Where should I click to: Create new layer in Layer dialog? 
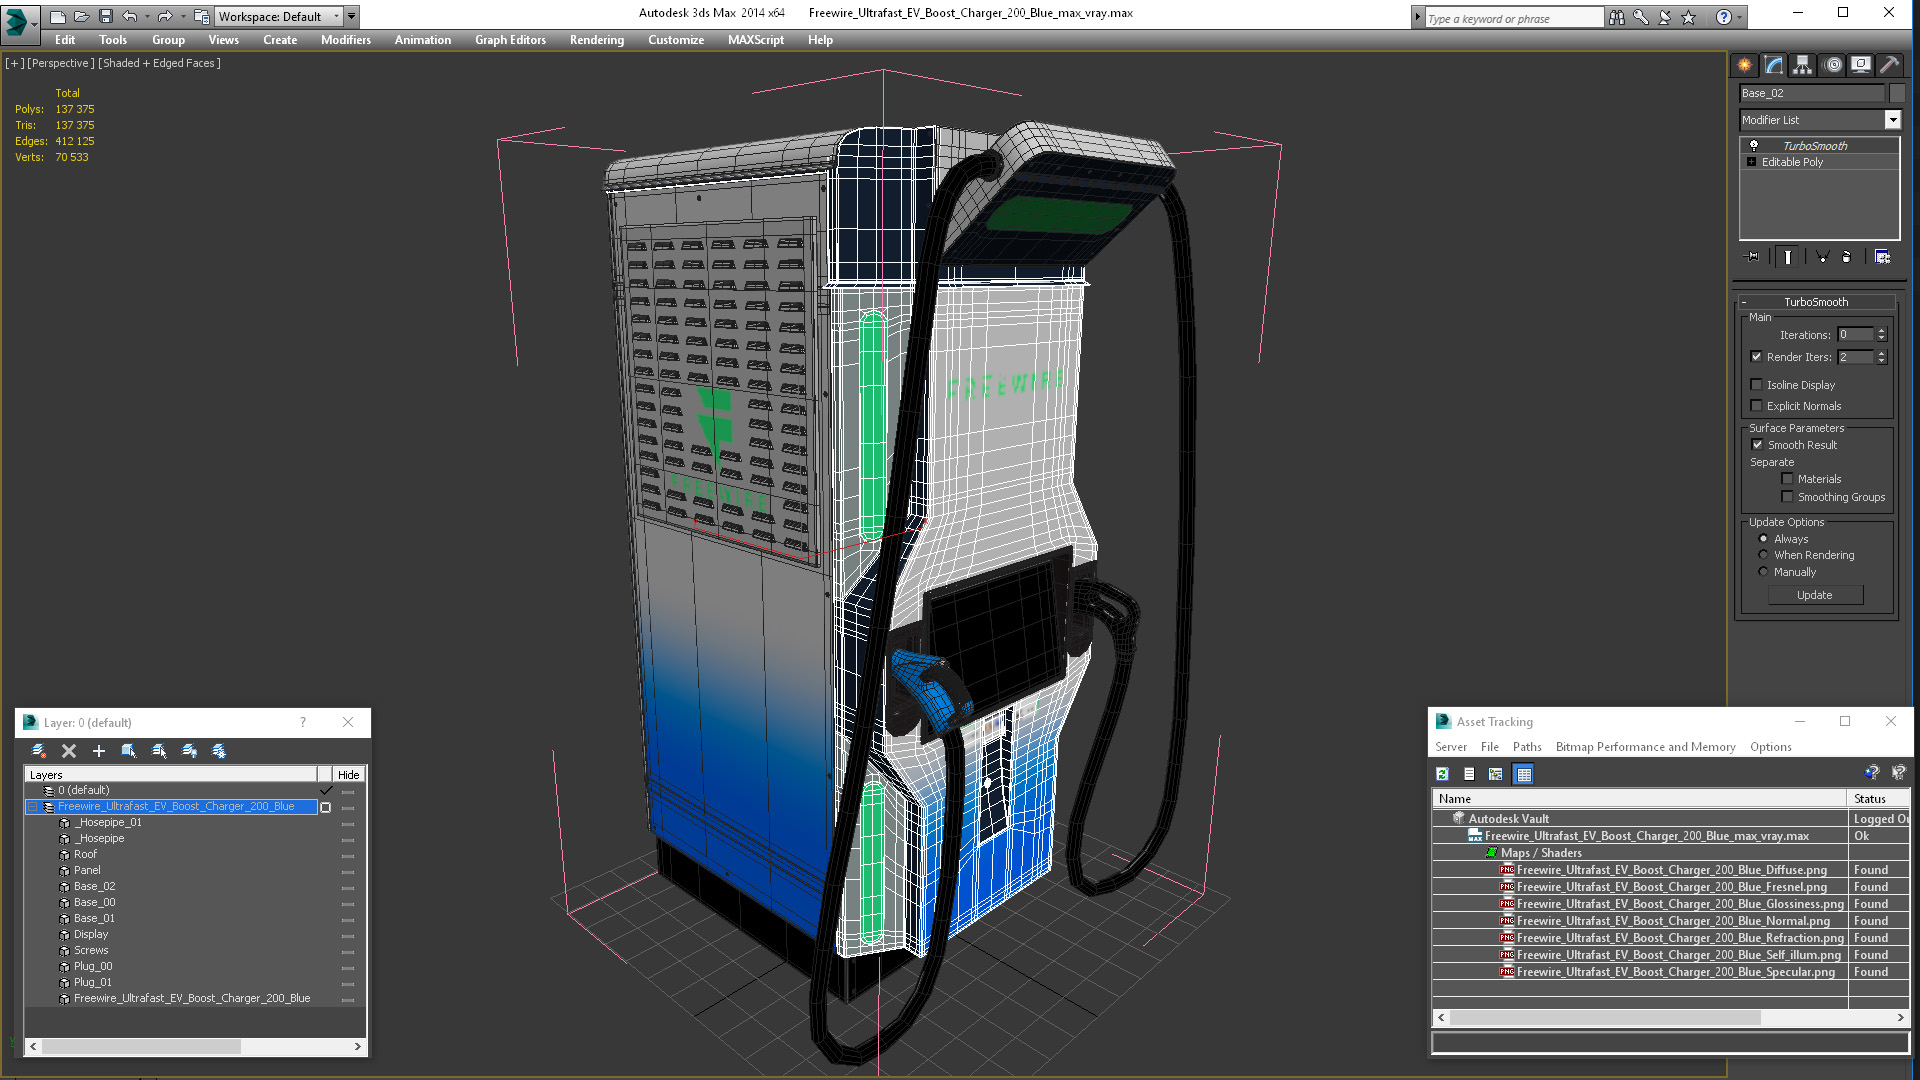pyautogui.click(x=39, y=751)
